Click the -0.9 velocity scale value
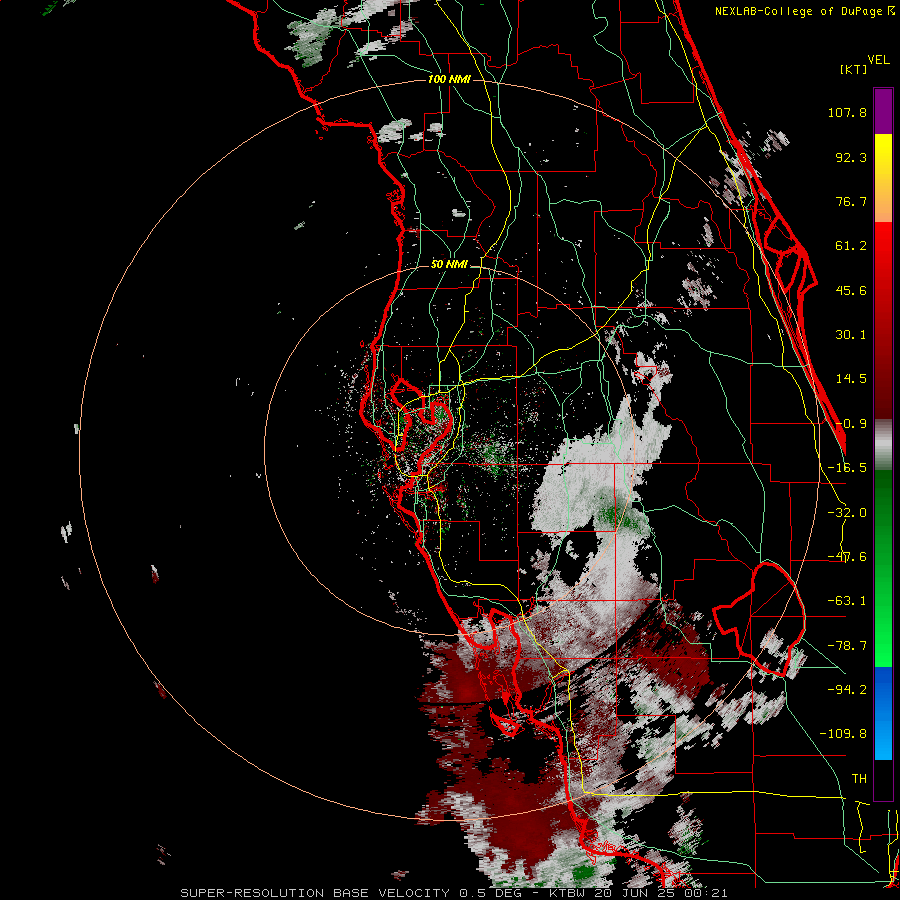The image size is (900, 900). 851,424
